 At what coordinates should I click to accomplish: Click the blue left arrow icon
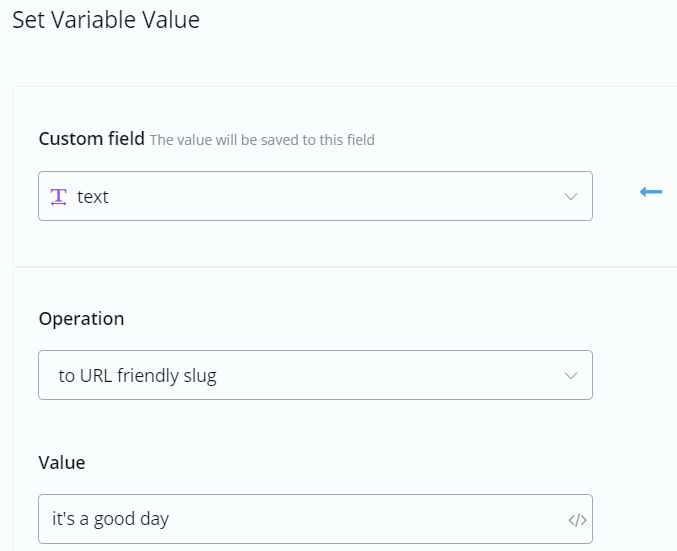tap(651, 191)
